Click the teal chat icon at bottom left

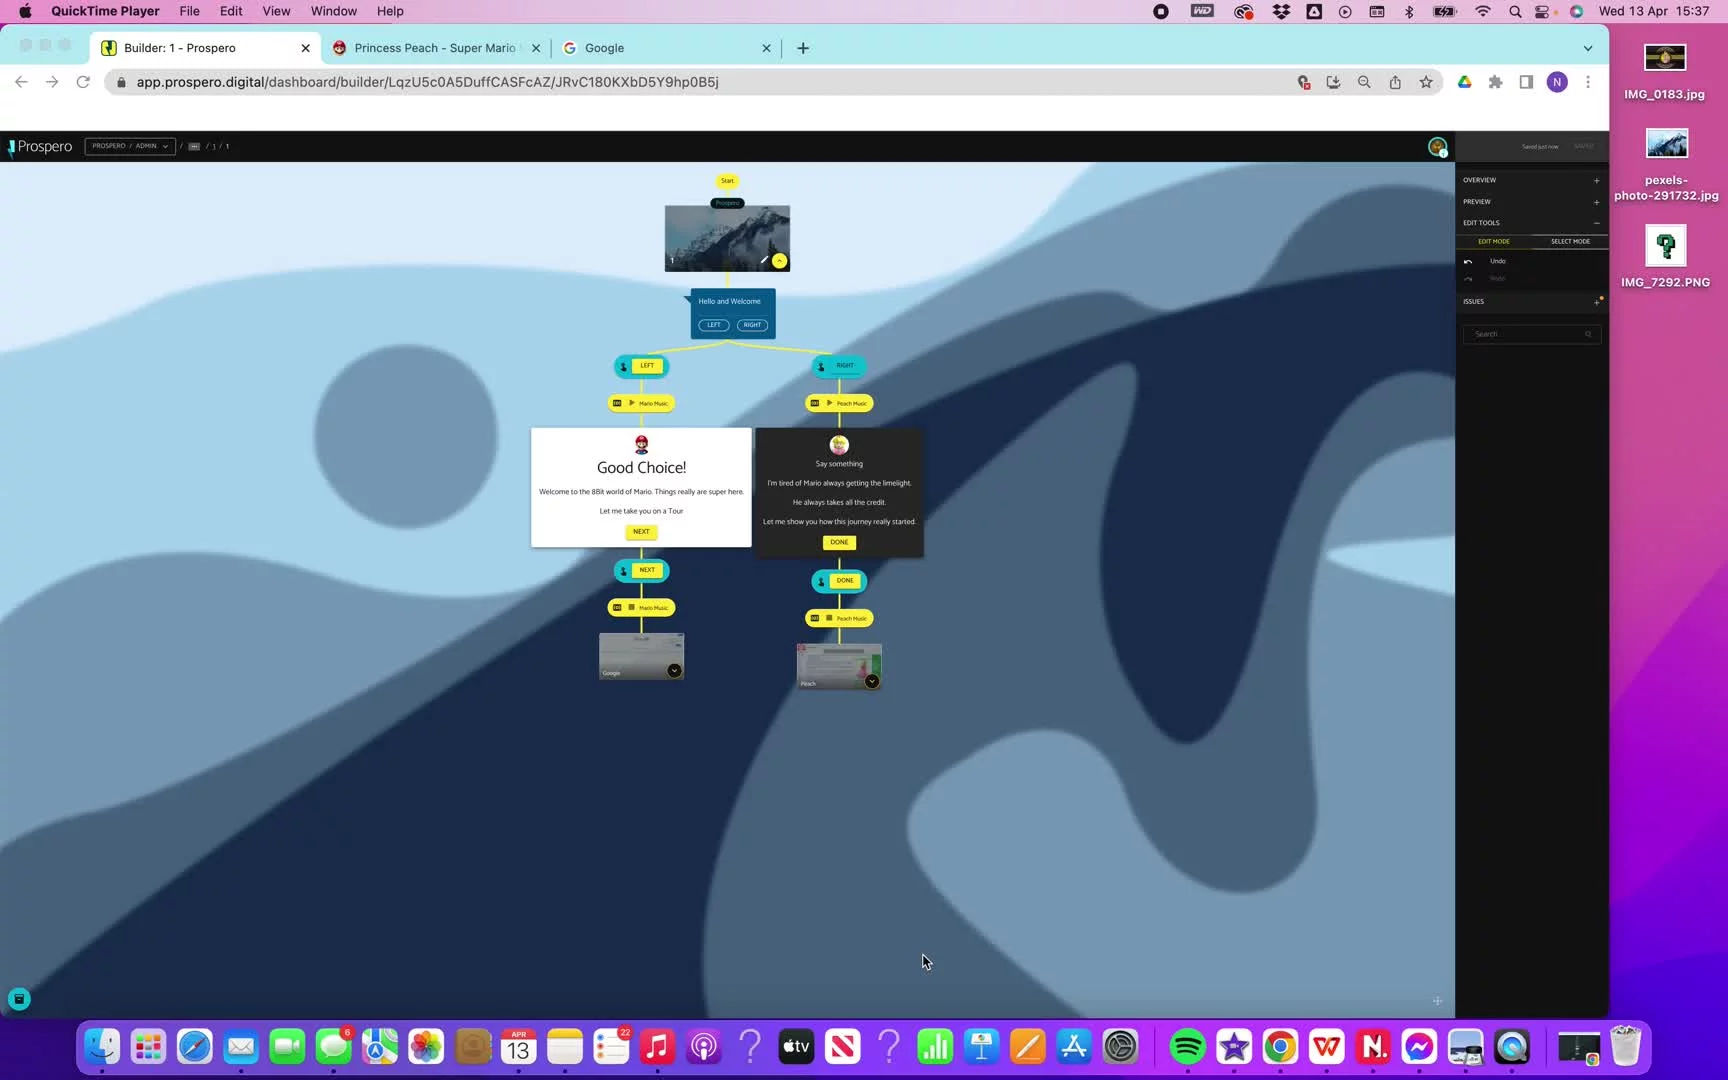click(x=19, y=999)
